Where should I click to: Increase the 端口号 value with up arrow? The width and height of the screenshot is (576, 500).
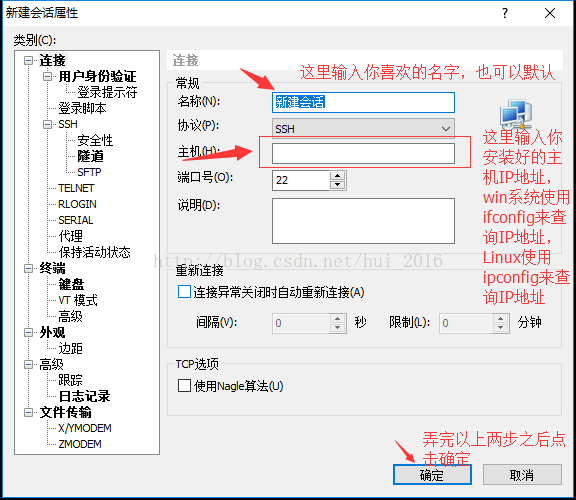(338, 175)
